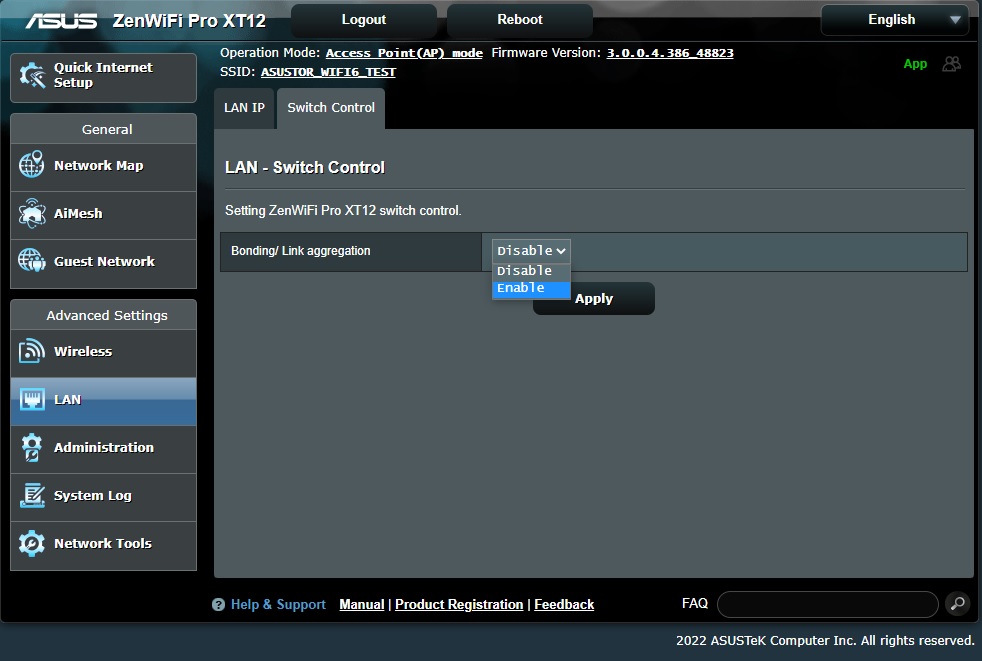Image resolution: width=982 pixels, height=661 pixels.
Task: Click the Bonding/ Link aggregation label
Action: point(301,251)
